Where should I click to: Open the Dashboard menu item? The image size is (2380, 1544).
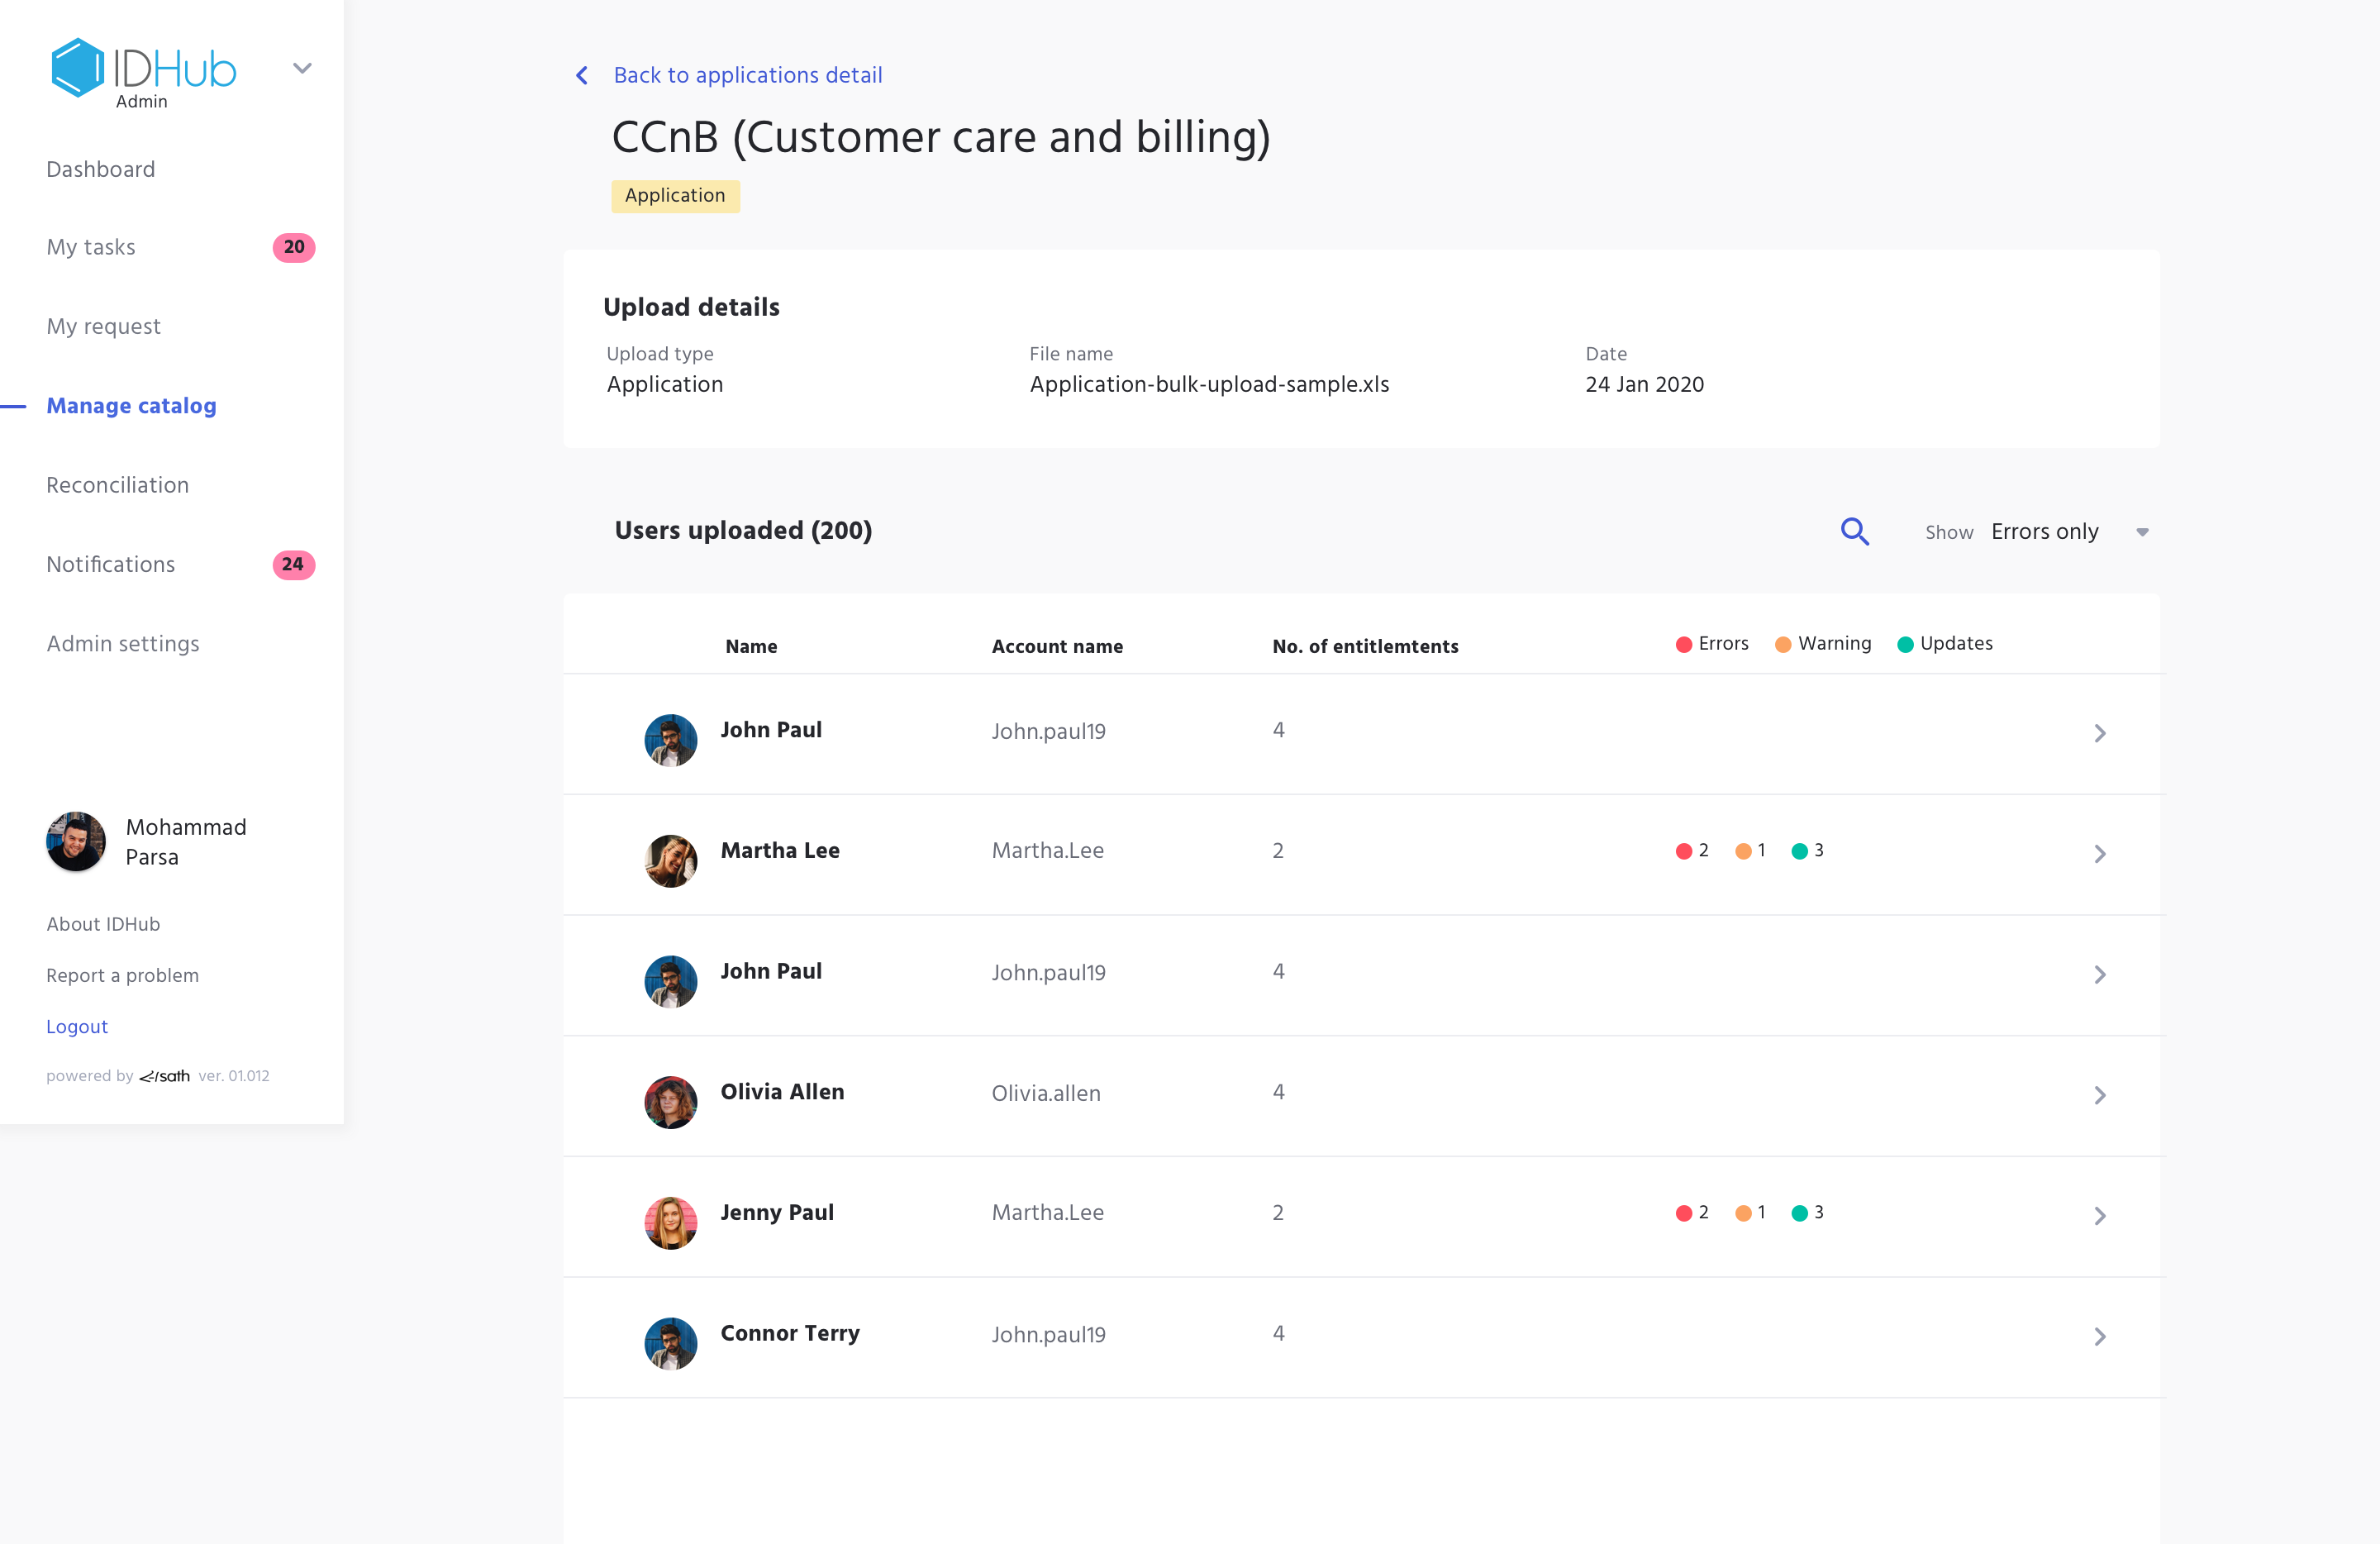pos(101,169)
